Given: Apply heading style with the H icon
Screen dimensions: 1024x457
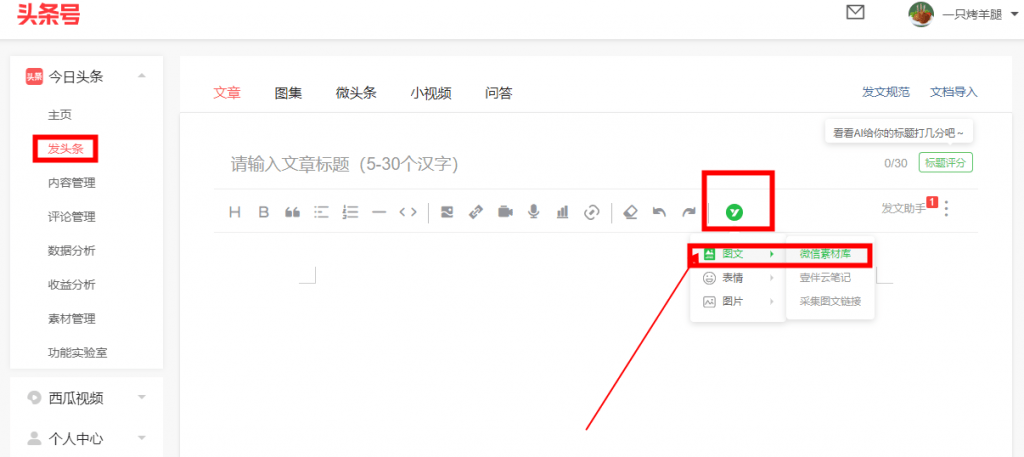Looking at the screenshot, I should click(x=235, y=212).
